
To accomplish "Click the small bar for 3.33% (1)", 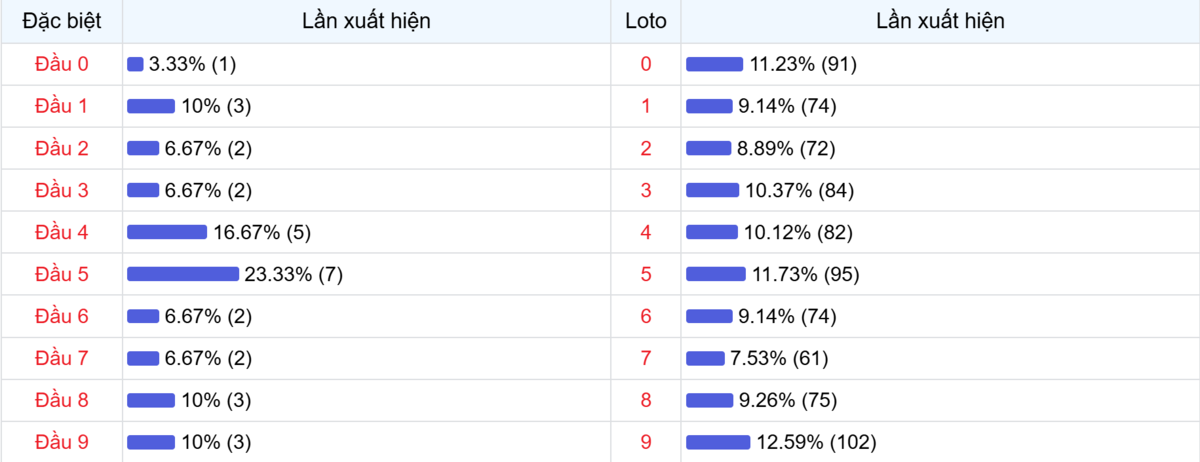I will (136, 64).
